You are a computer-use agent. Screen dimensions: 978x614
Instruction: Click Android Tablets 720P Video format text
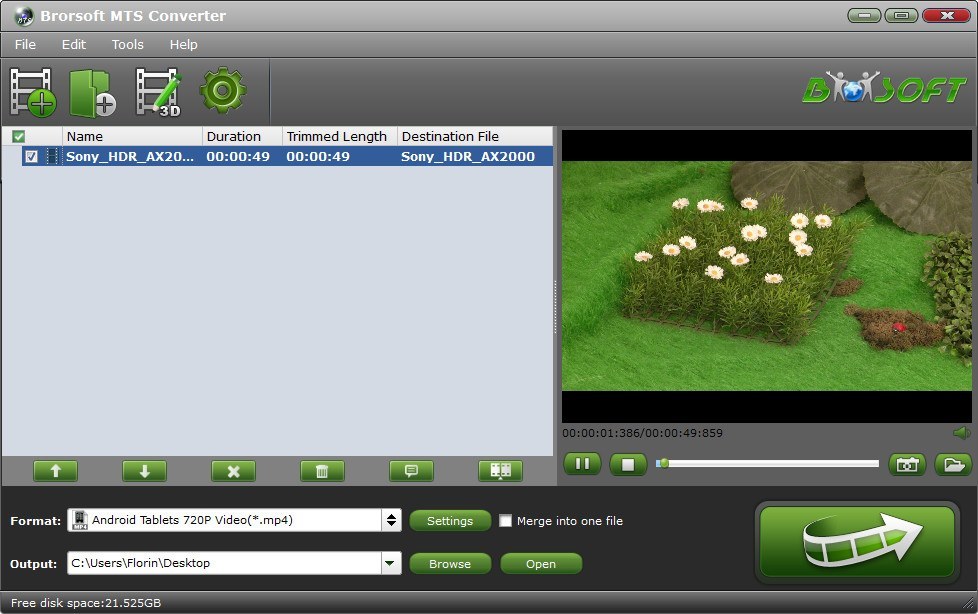(192, 520)
